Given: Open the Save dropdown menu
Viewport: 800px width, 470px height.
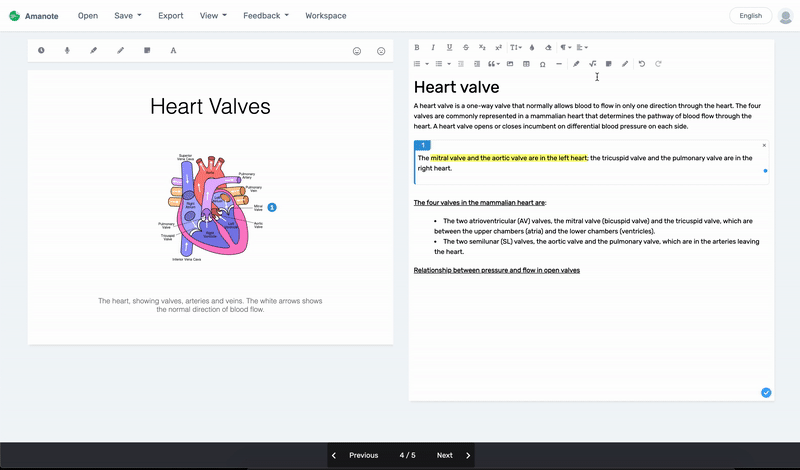Looking at the screenshot, I should (x=127, y=16).
